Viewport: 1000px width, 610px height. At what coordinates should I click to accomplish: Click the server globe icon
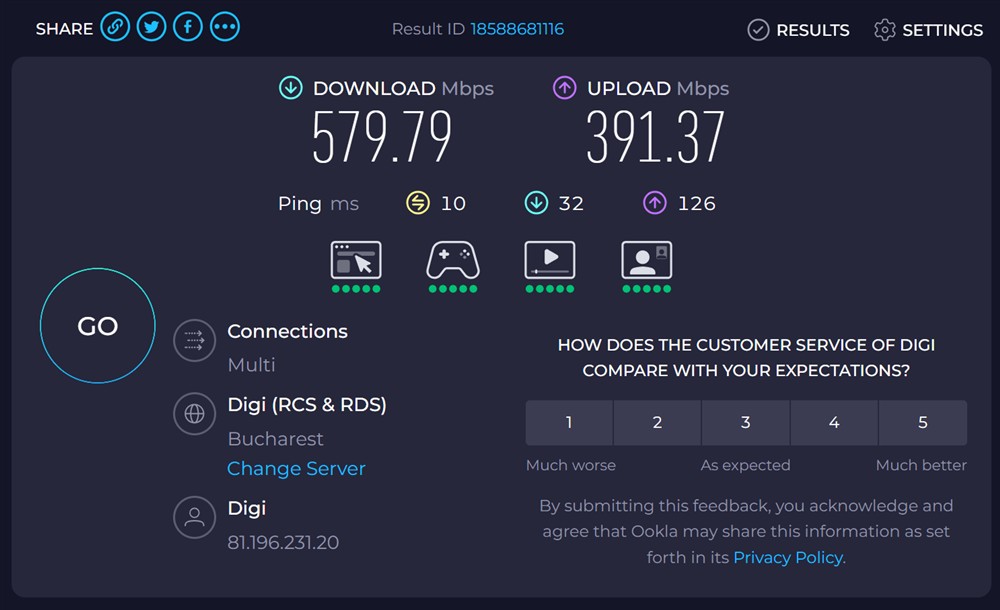pyautogui.click(x=194, y=414)
